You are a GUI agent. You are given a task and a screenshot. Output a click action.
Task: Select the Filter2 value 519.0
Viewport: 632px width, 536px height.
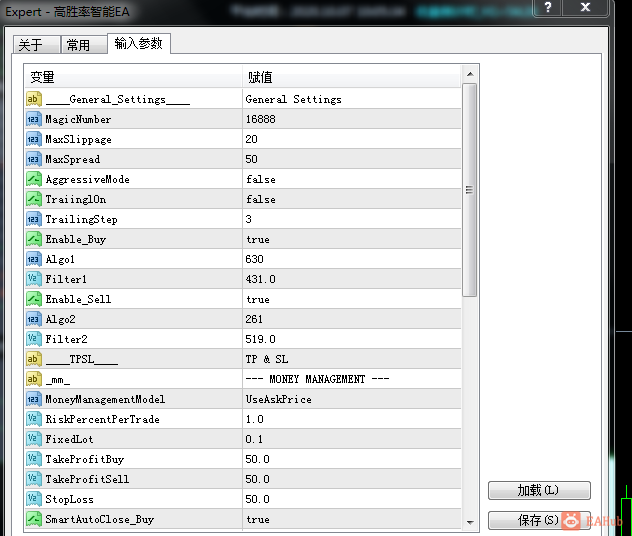click(352, 339)
